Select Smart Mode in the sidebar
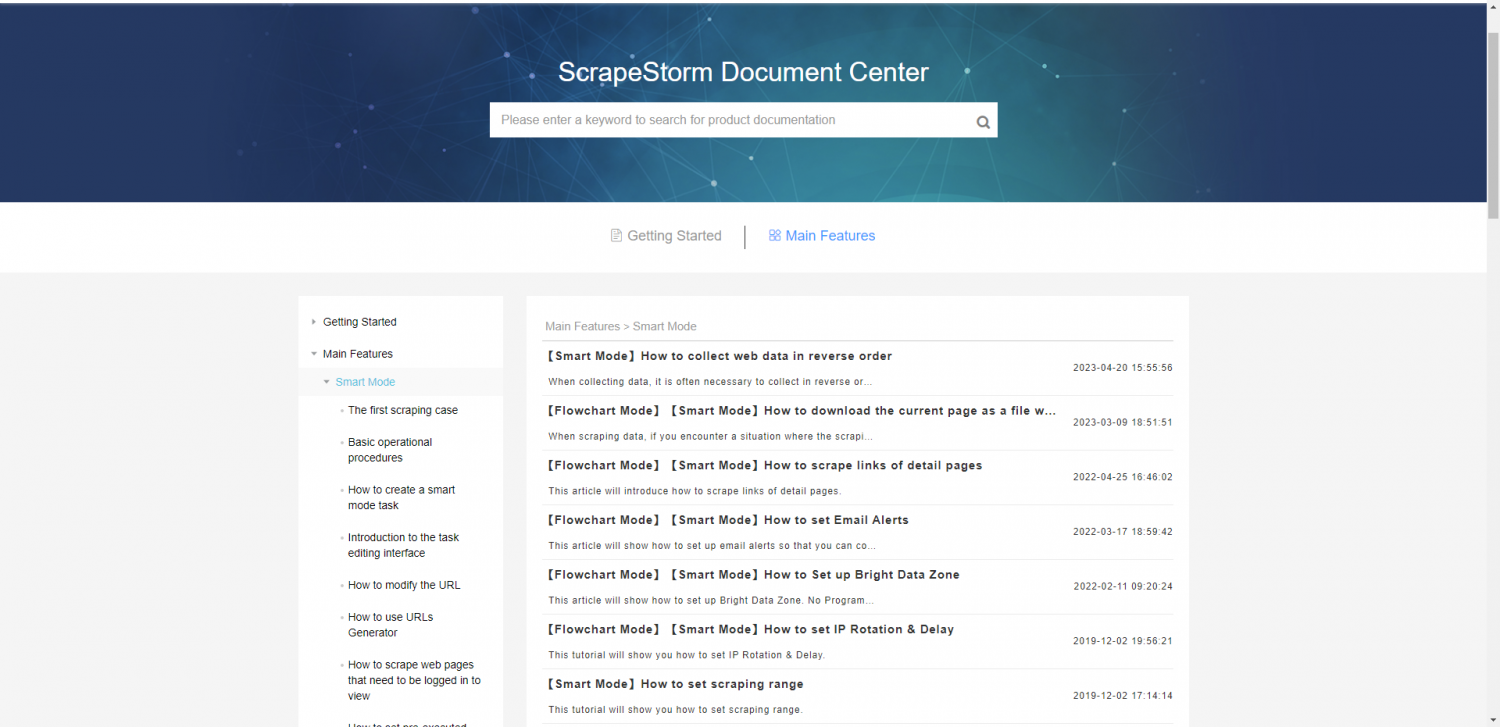The width and height of the screenshot is (1500, 727). click(x=365, y=382)
